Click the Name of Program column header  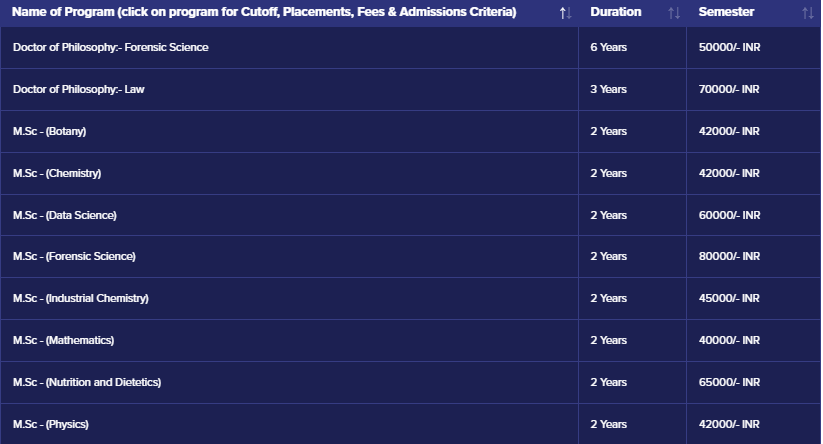point(264,12)
